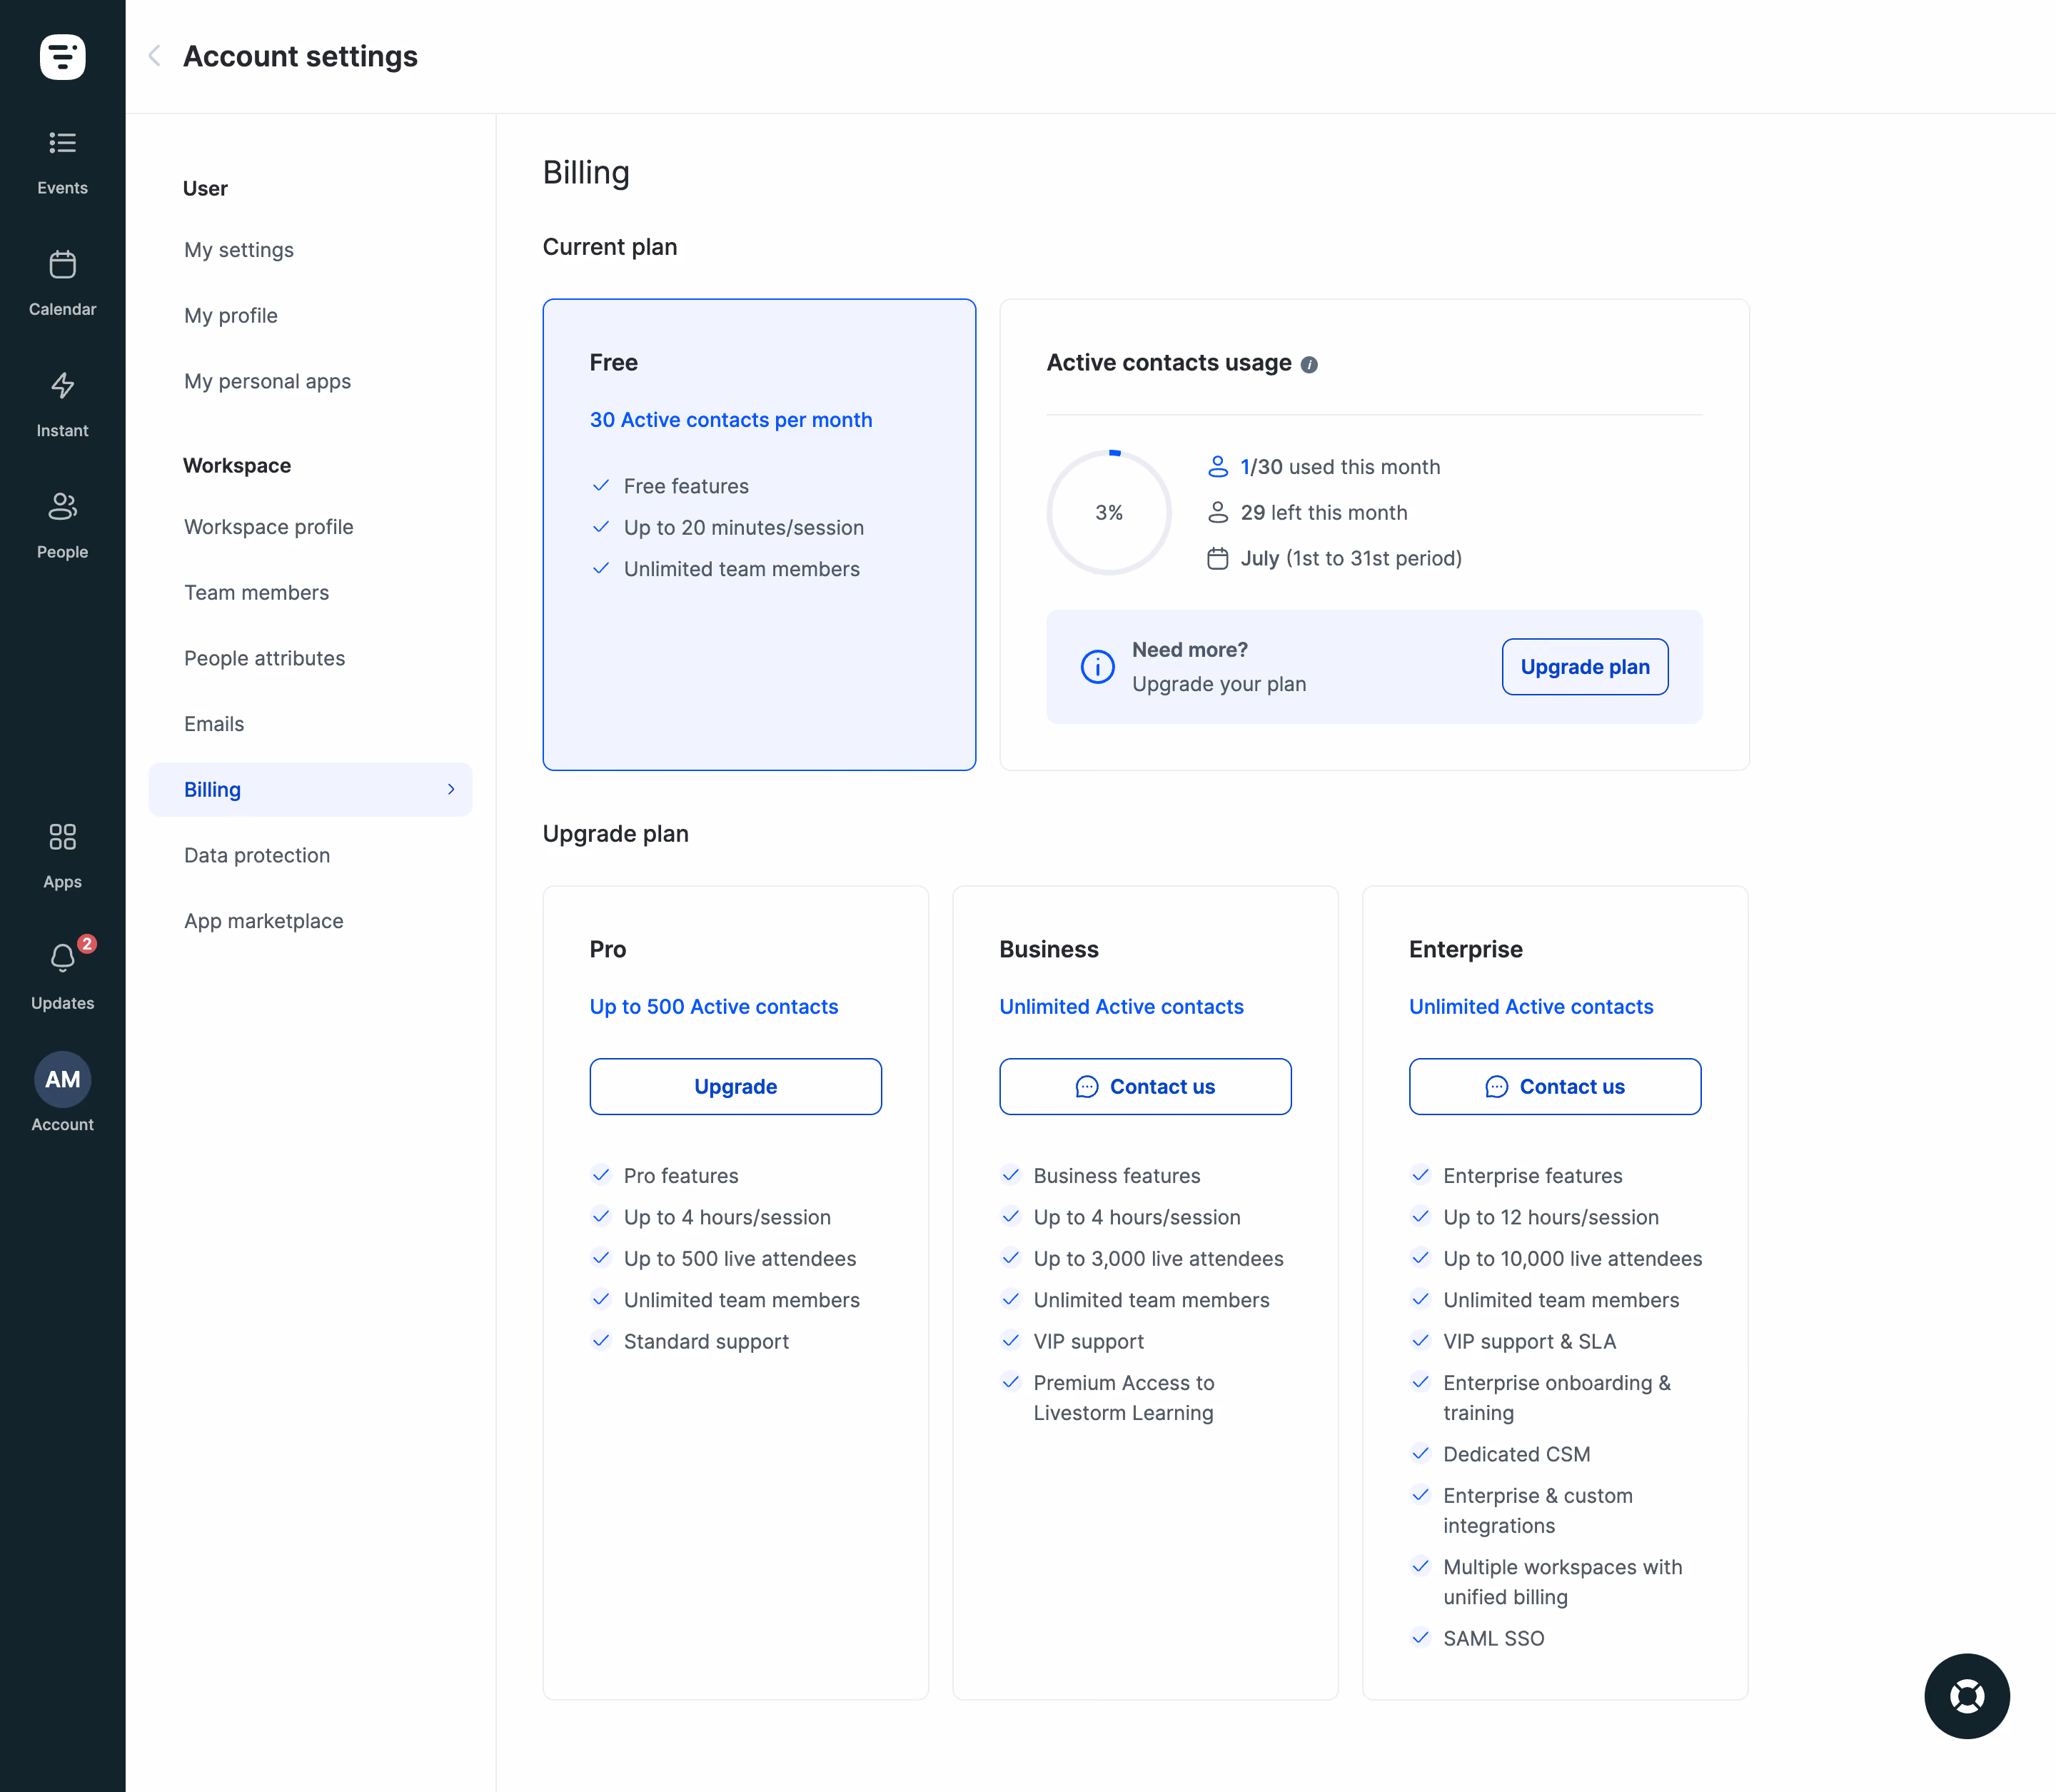Click the '1/30 used this month' text

(1340, 467)
